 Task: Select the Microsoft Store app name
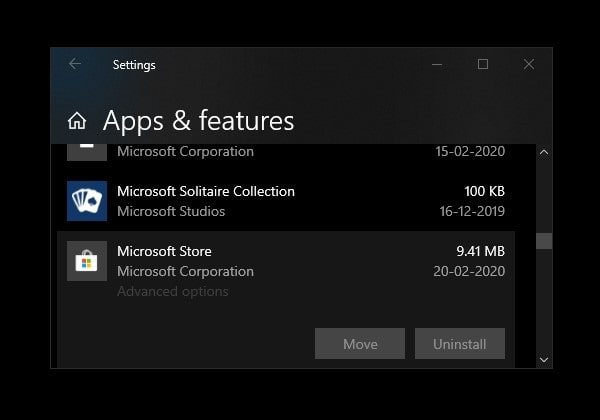[x=164, y=251]
